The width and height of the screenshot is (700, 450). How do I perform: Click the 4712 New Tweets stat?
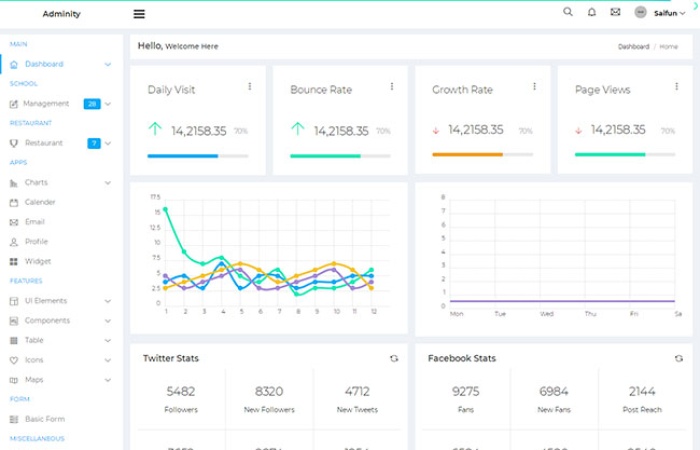pos(357,399)
